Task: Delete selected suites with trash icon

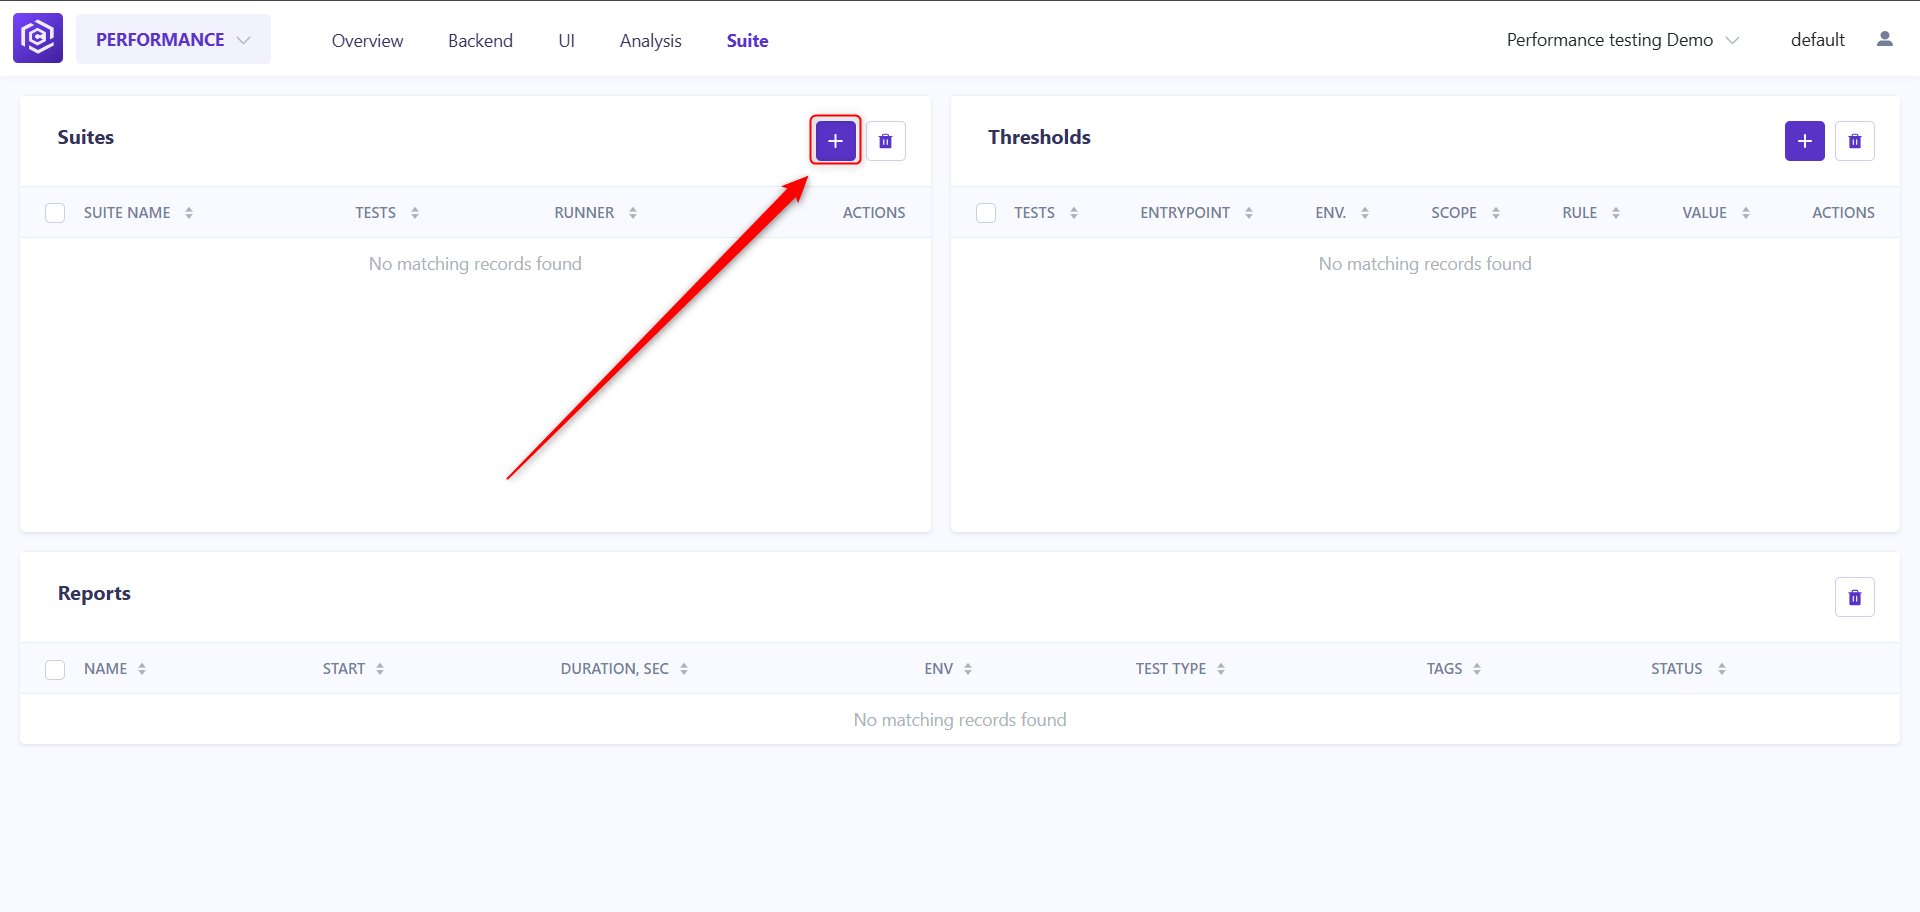Action: pyautogui.click(x=885, y=141)
